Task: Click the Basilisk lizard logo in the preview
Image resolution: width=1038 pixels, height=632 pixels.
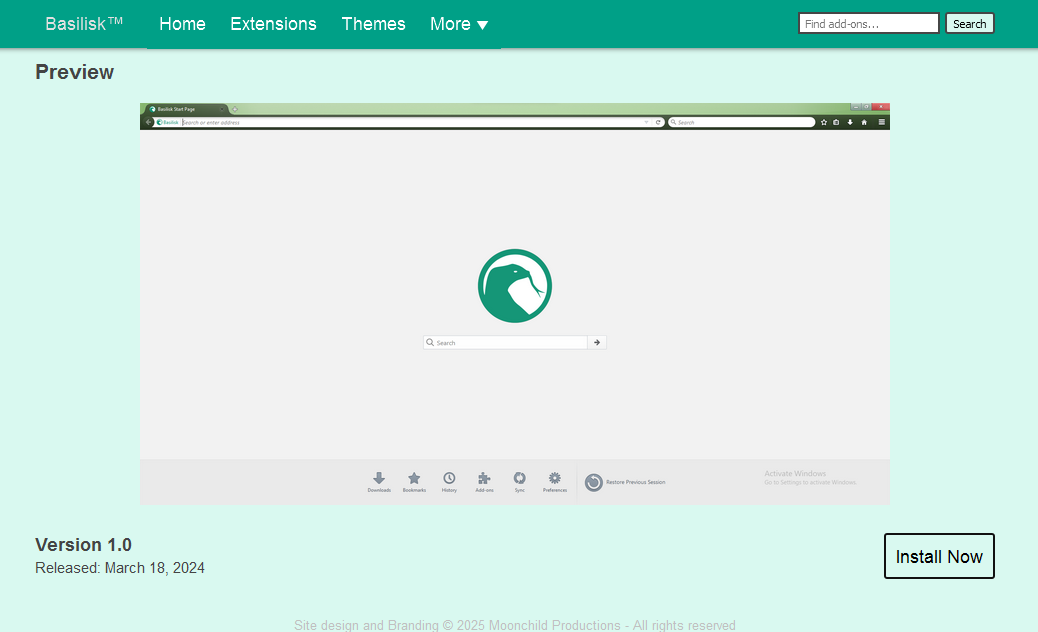Action: [514, 286]
